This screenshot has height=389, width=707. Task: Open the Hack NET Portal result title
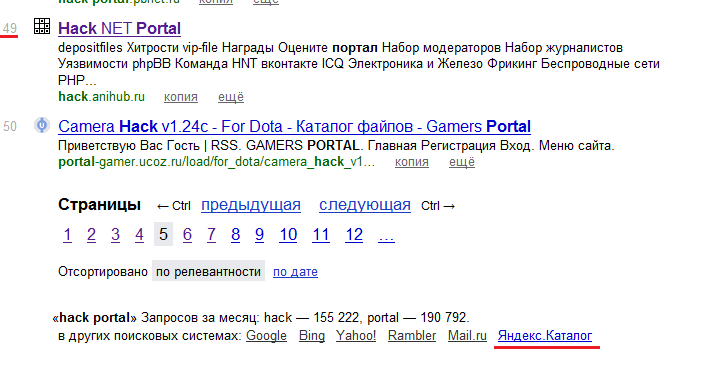tap(119, 28)
